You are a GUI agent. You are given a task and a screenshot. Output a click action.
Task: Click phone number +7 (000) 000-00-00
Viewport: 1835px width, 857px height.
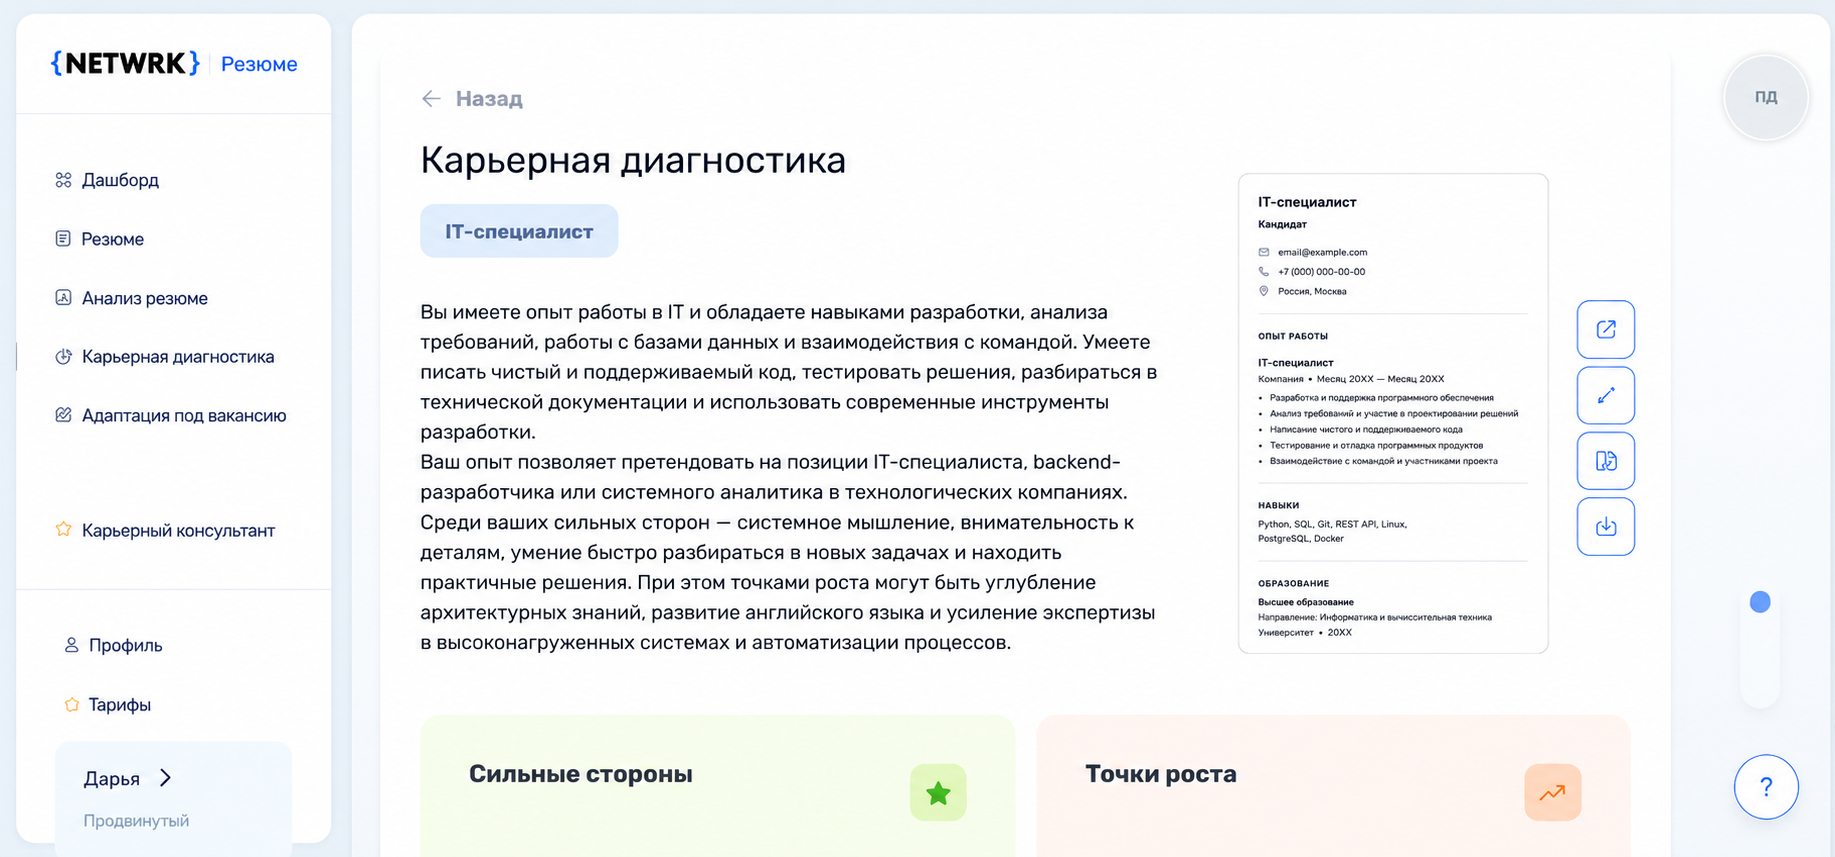[x=1321, y=272]
